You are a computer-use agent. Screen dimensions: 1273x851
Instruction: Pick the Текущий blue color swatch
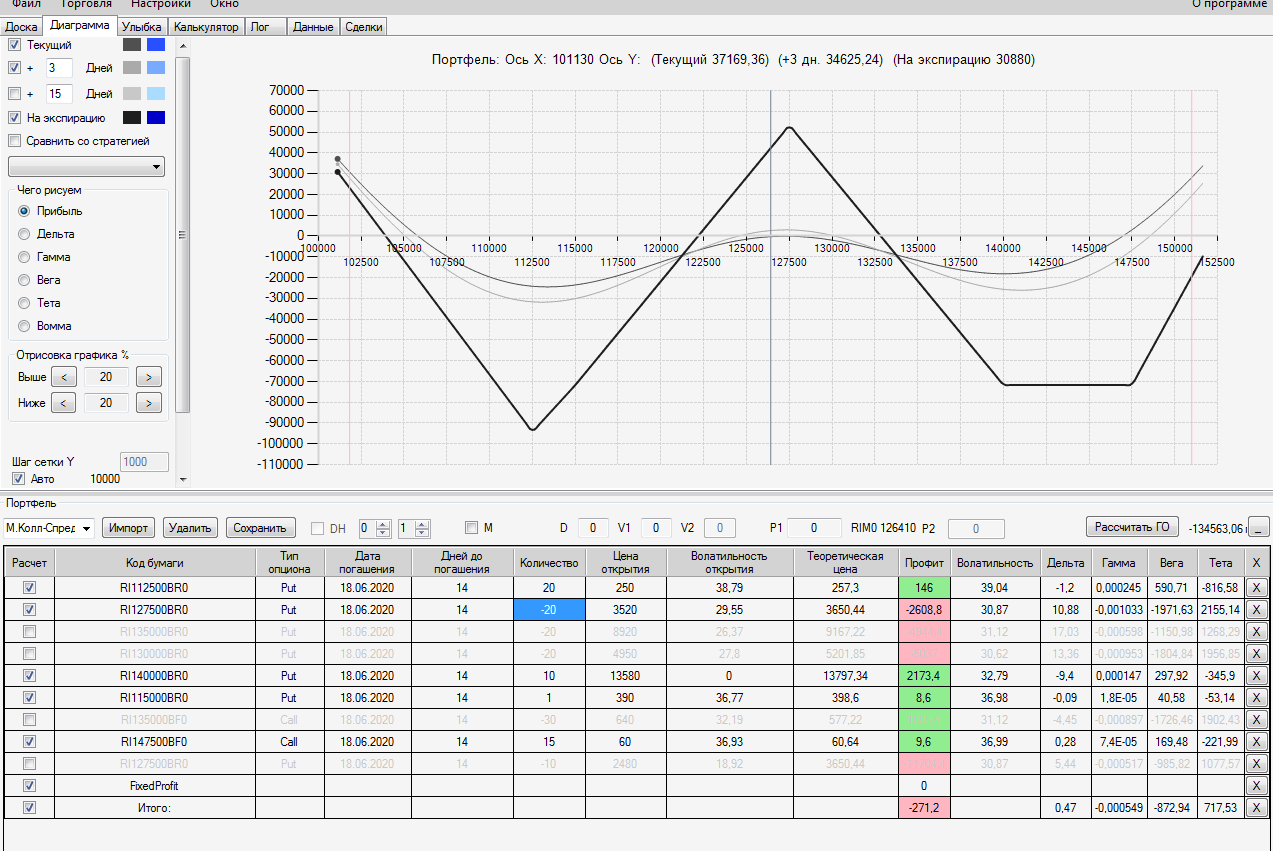[155, 45]
